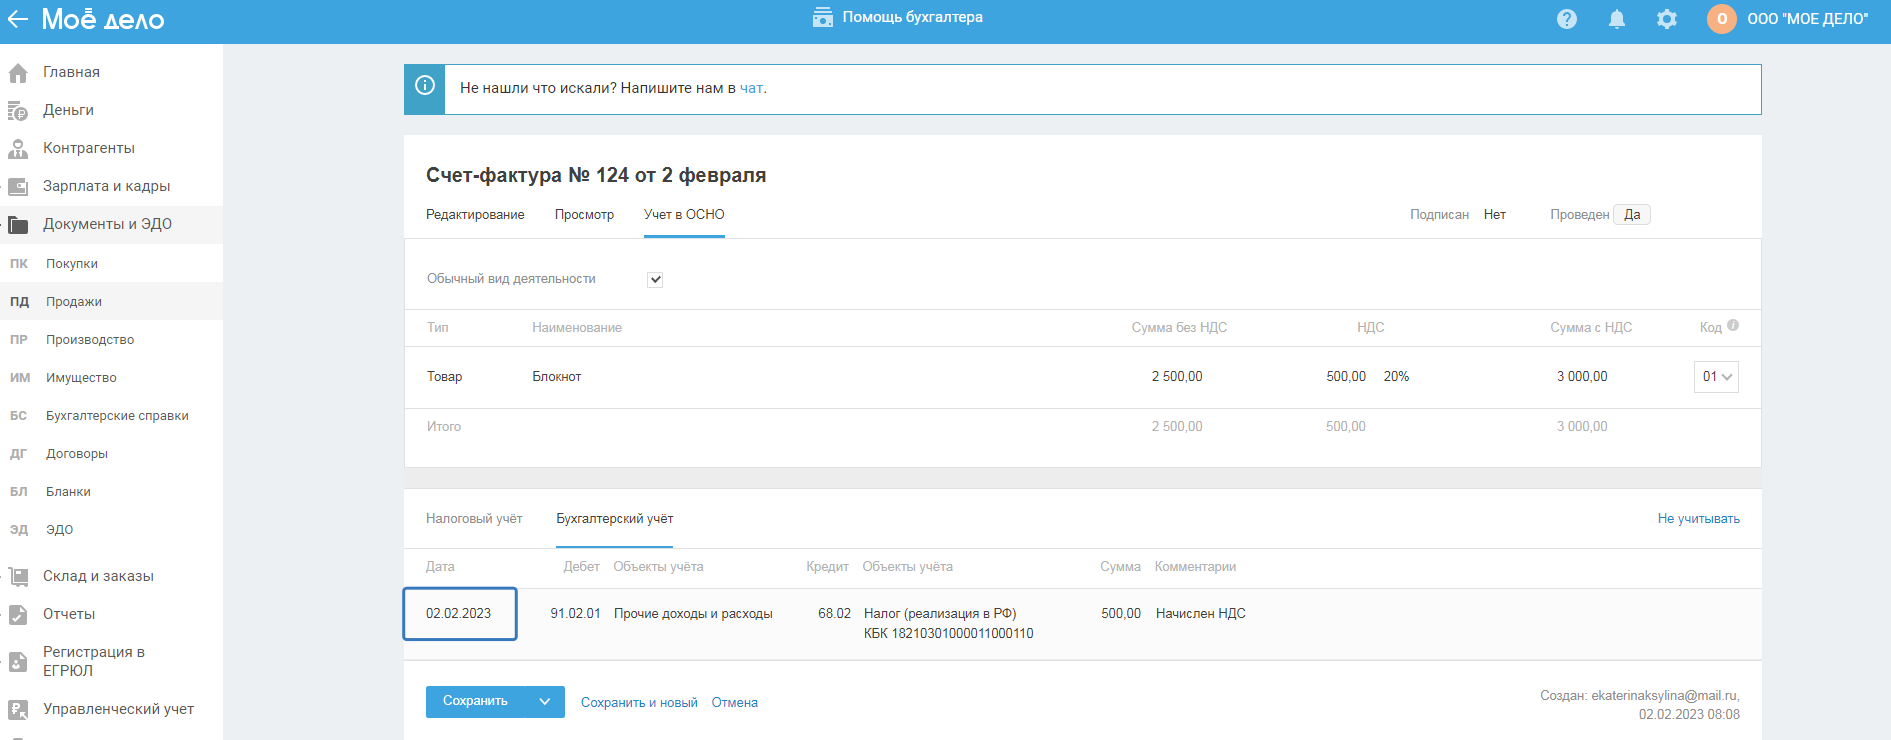1891x740 pixels.
Task: Open the Главная home icon in the sidebar
Action: pyautogui.click(x=18, y=73)
